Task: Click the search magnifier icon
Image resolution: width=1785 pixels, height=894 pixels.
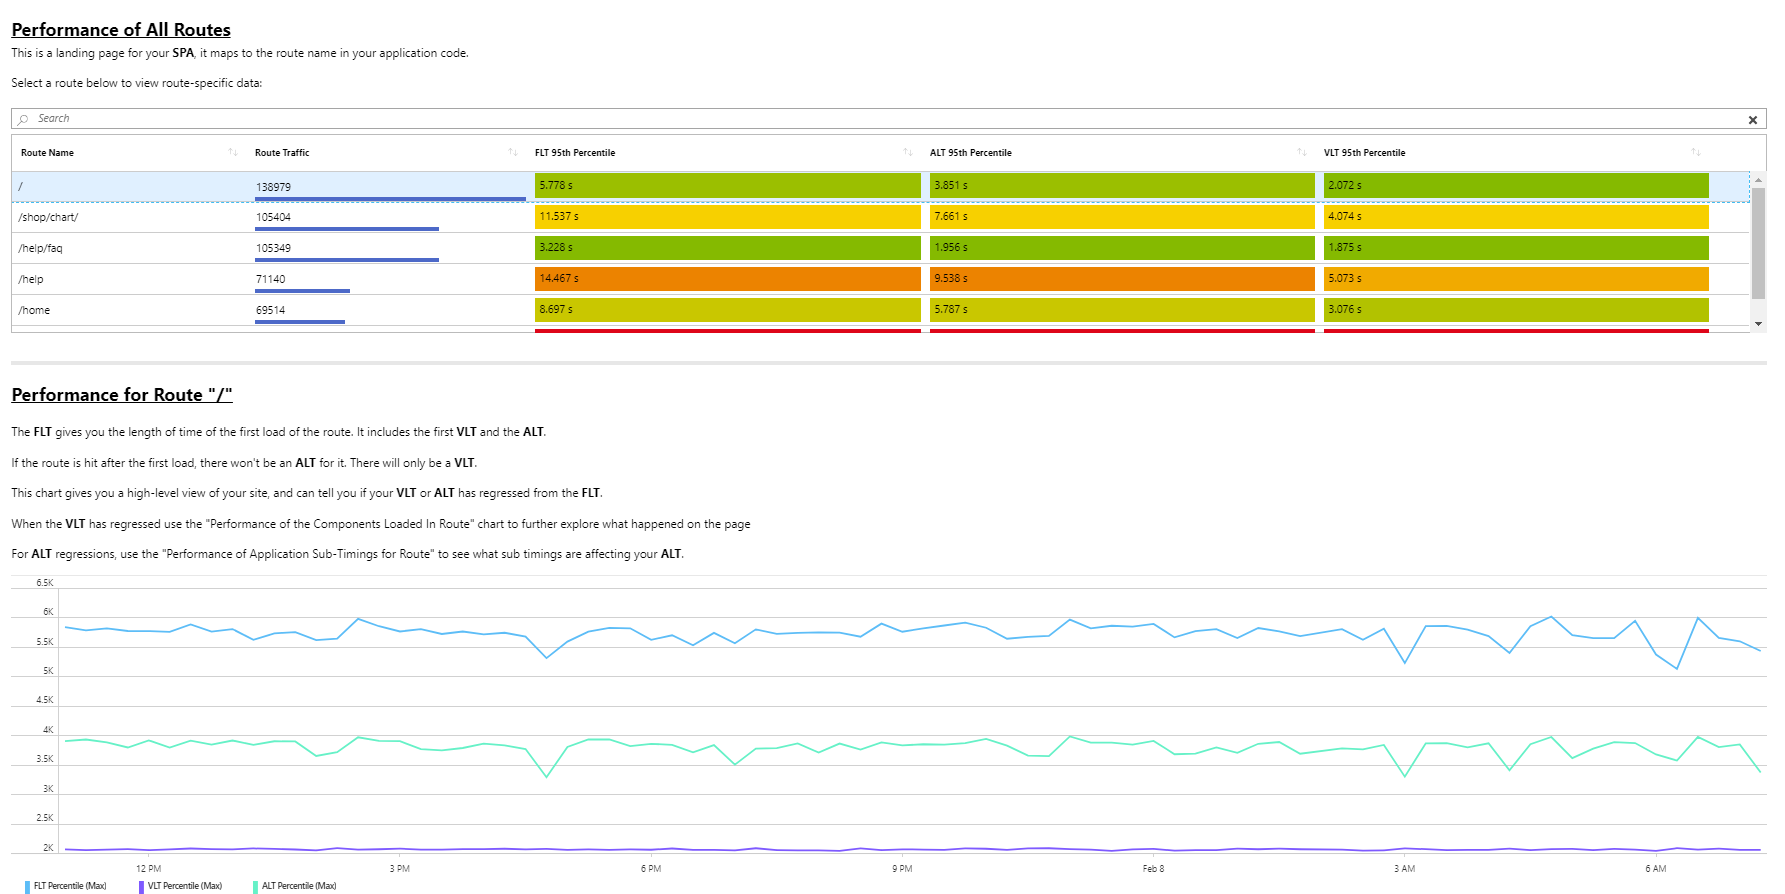Action: click(23, 119)
